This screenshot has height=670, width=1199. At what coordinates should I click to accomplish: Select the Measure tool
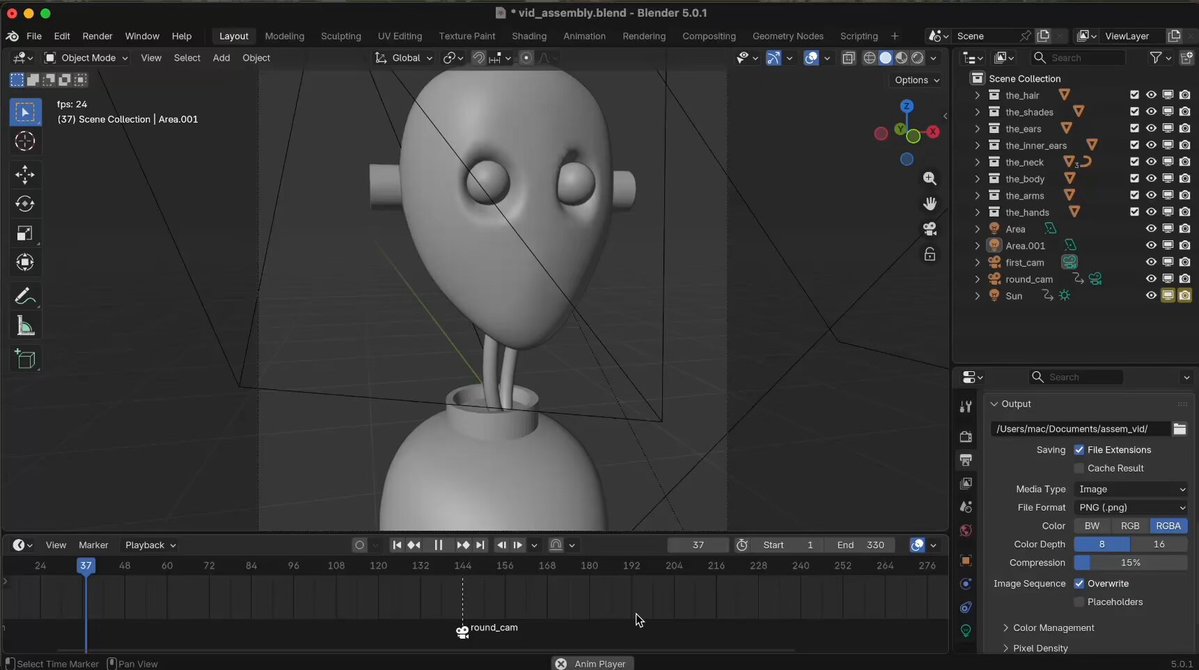(24, 327)
